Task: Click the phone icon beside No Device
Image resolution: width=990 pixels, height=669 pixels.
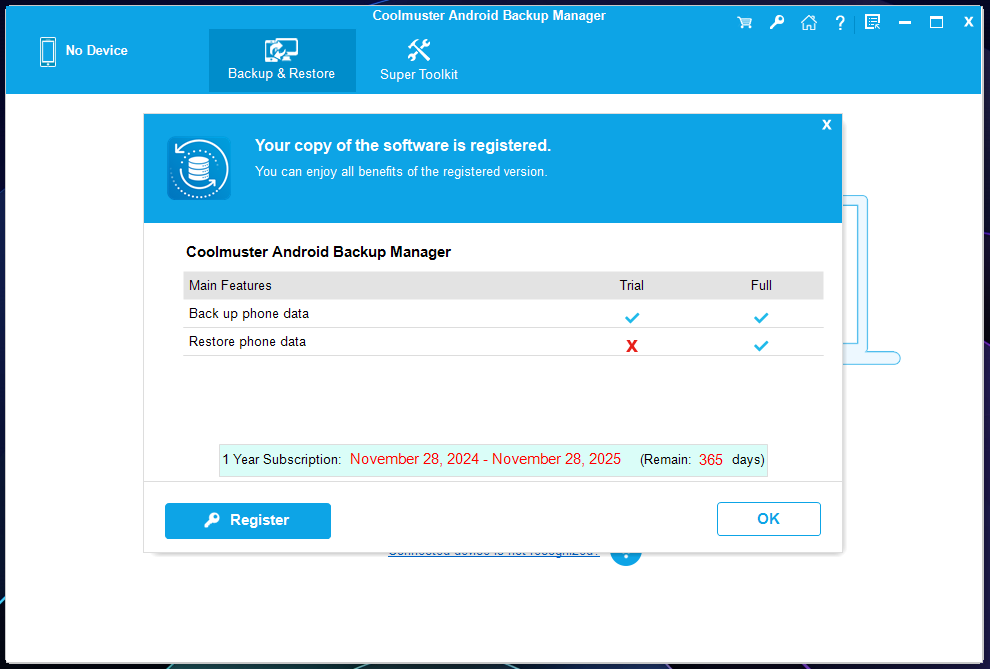Action: click(x=48, y=52)
